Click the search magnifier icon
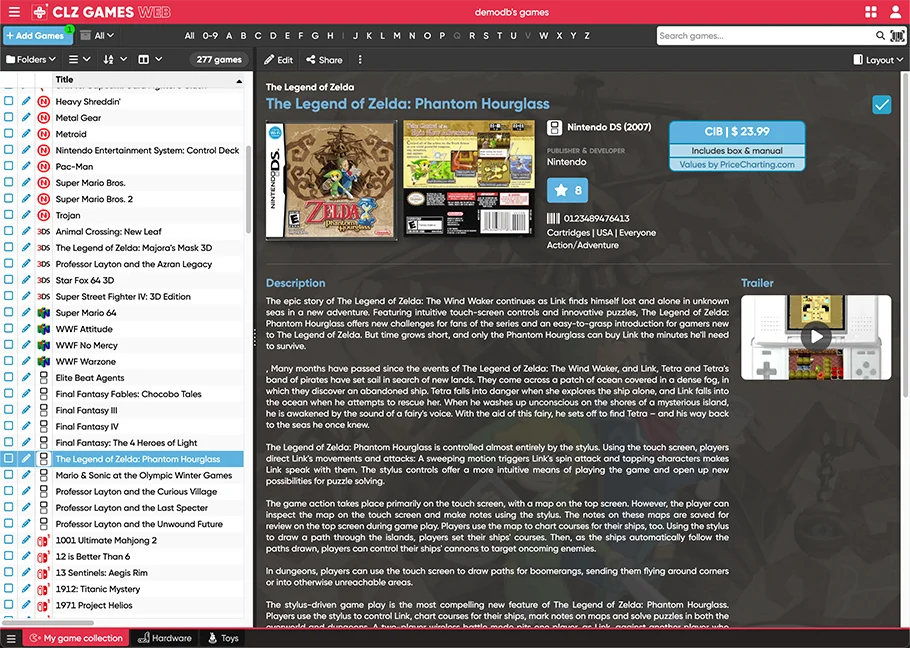Screen dimensions: 910x648 (x=880, y=36)
